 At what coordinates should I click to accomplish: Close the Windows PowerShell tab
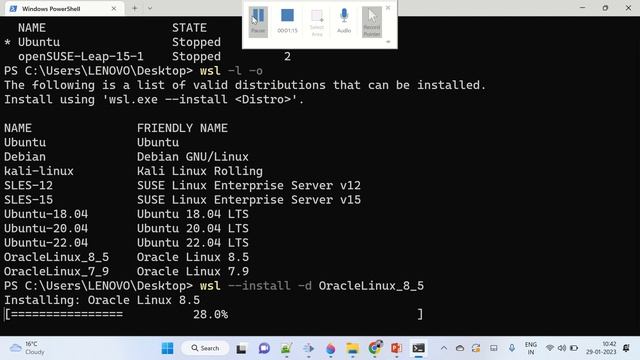(114, 8)
